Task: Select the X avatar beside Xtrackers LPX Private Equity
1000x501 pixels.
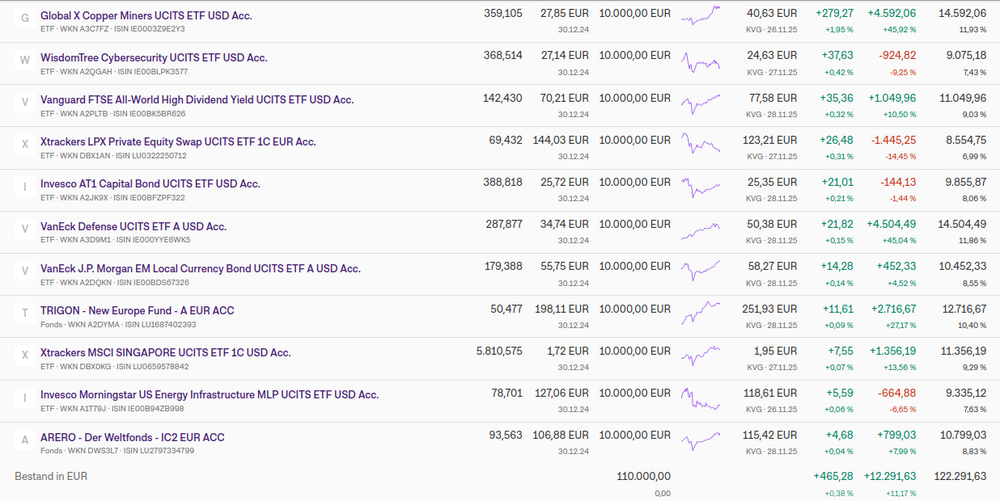Action: [x=25, y=146]
